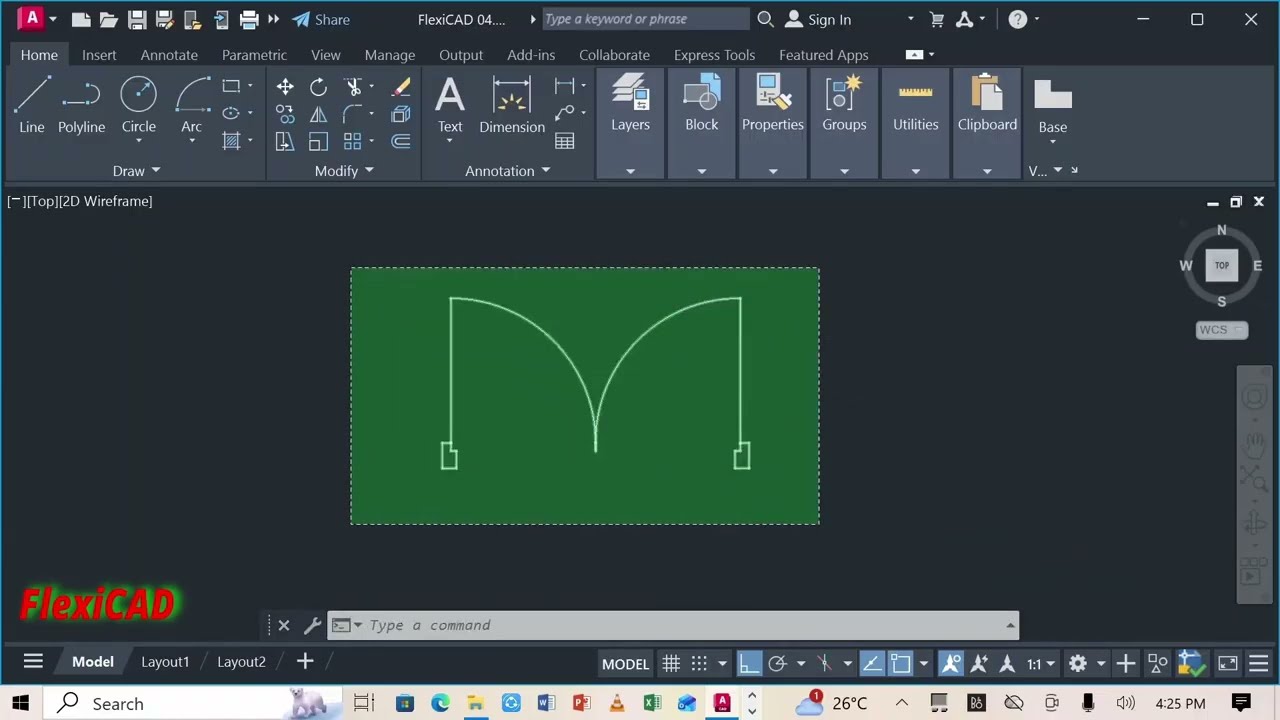Image resolution: width=1280 pixels, height=720 pixels.
Task: Open the Express Tools tab
Action: click(x=714, y=55)
